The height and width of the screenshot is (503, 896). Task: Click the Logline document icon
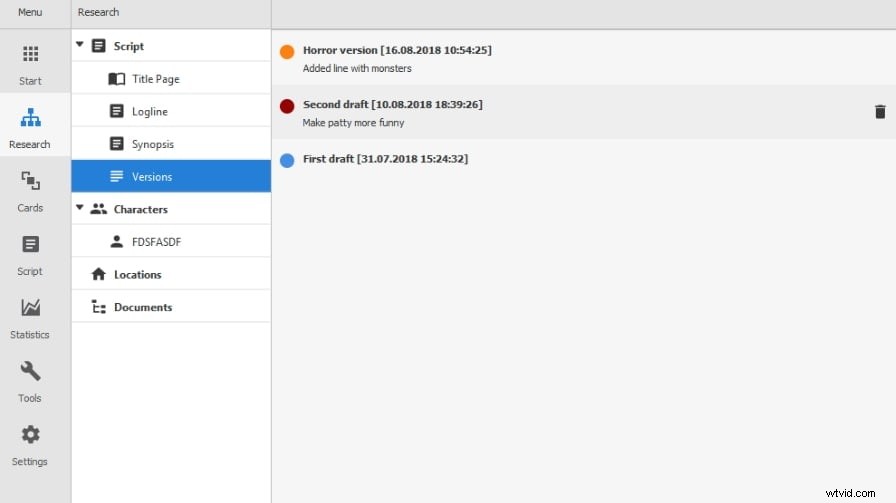(x=117, y=111)
